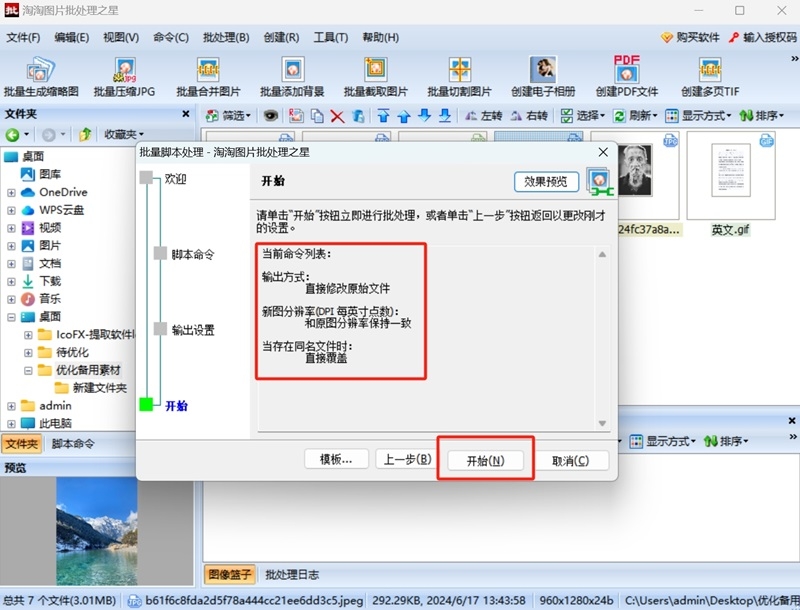Screen dimensions: 800x610
Task: Open the 筛选 filter dropdown
Action: (228, 116)
